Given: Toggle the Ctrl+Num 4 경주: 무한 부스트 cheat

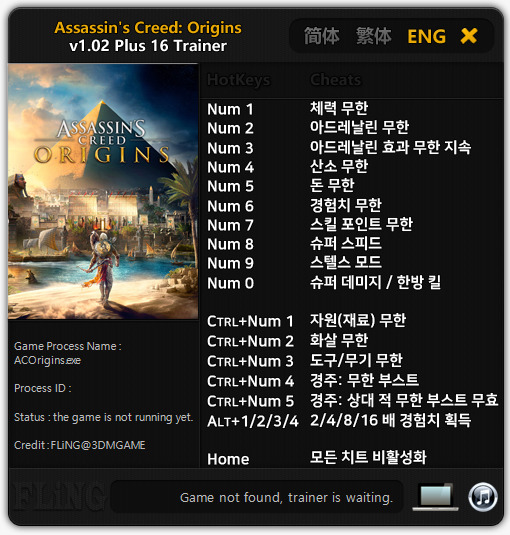Looking at the screenshot, I should tap(313, 380).
